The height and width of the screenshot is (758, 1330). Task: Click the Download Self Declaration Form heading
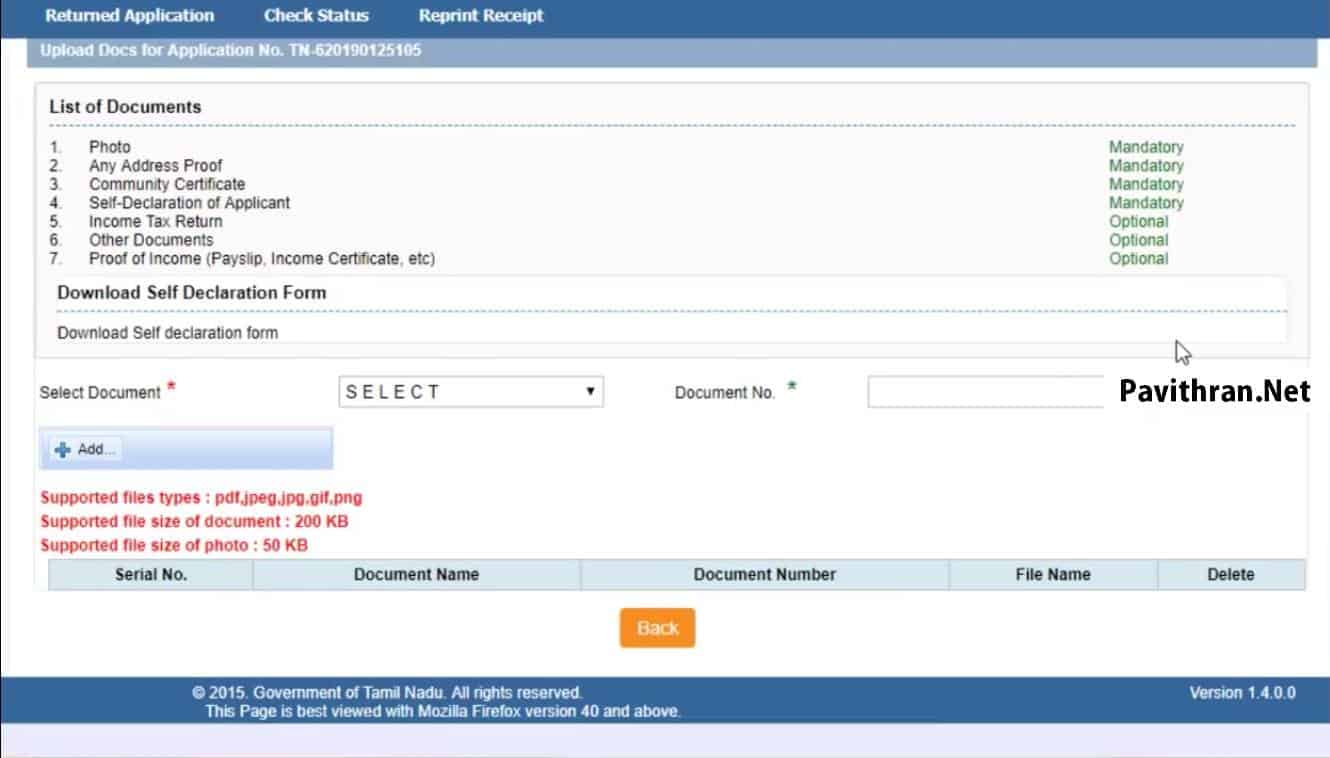(x=192, y=293)
